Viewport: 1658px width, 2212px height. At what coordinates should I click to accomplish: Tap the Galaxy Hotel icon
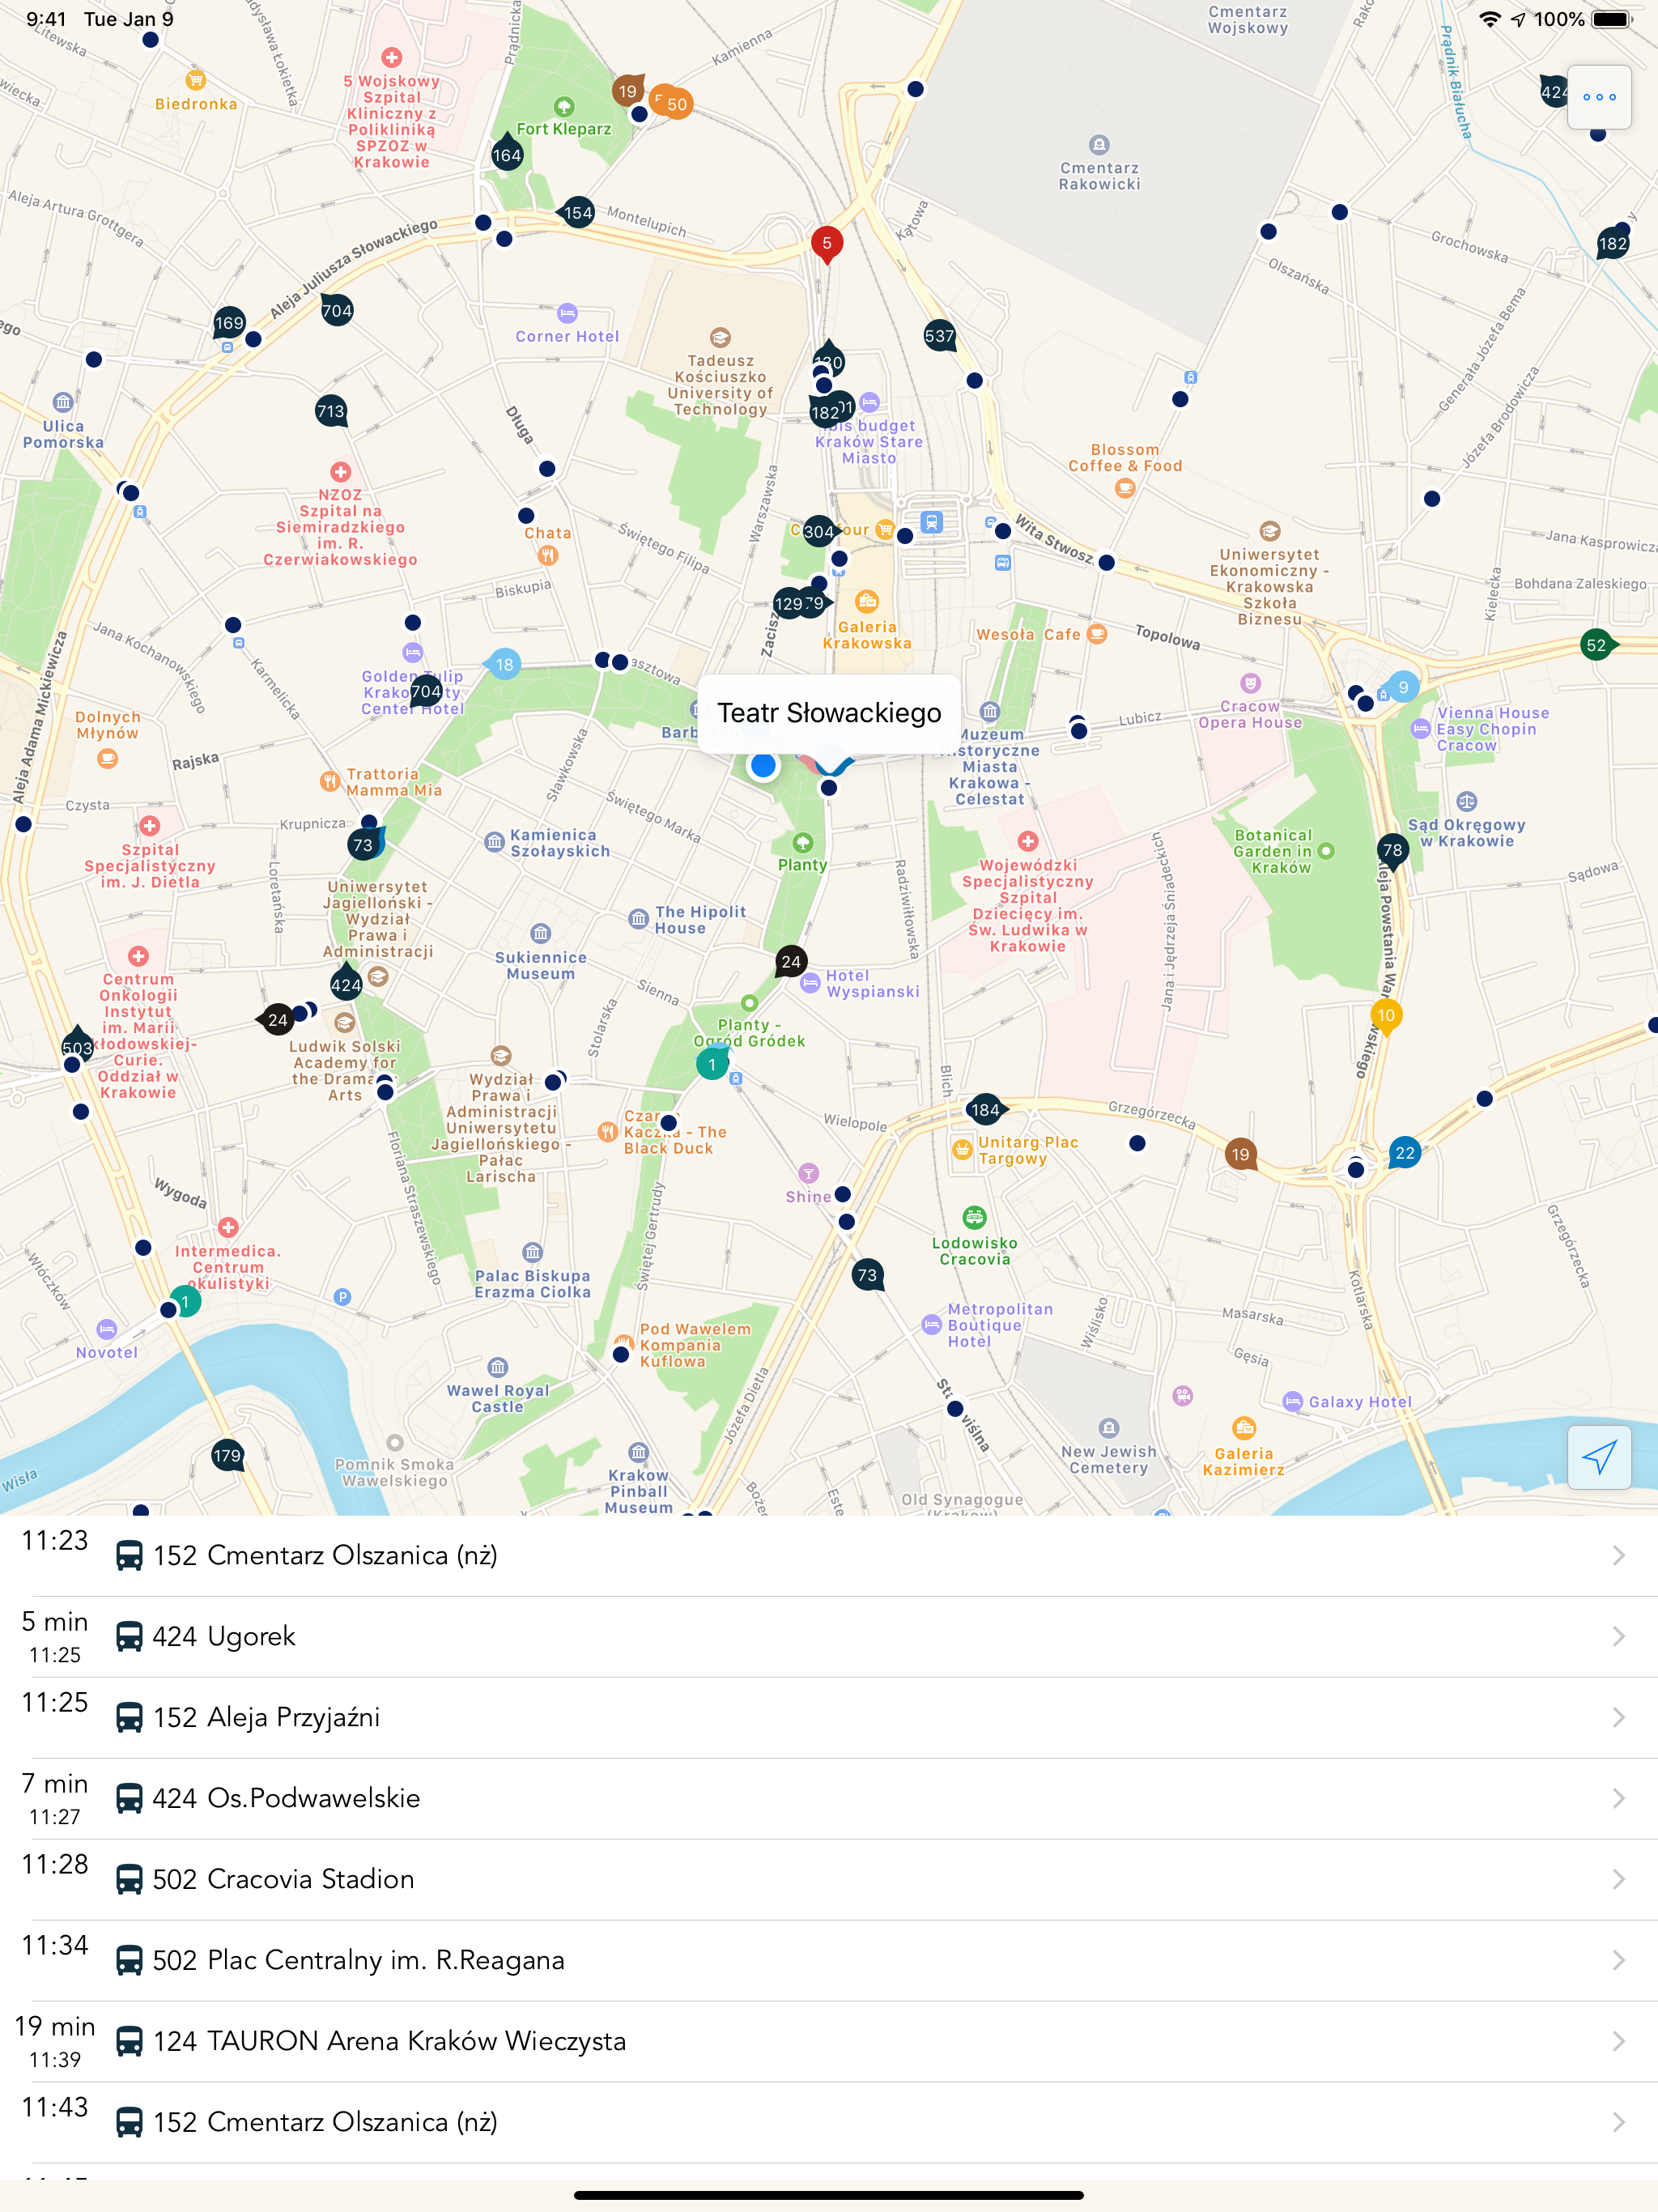[x=1292, y=1402]
